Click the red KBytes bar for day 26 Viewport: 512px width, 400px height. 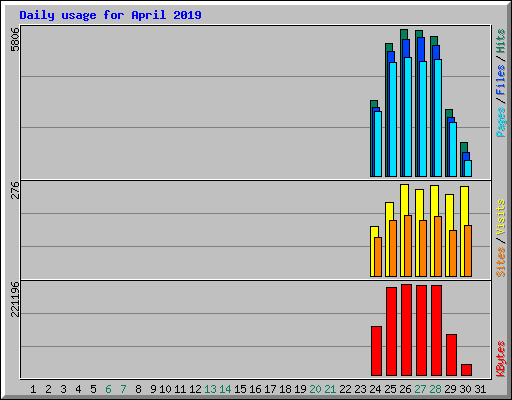pyautogui.click(x=406, y=330)
